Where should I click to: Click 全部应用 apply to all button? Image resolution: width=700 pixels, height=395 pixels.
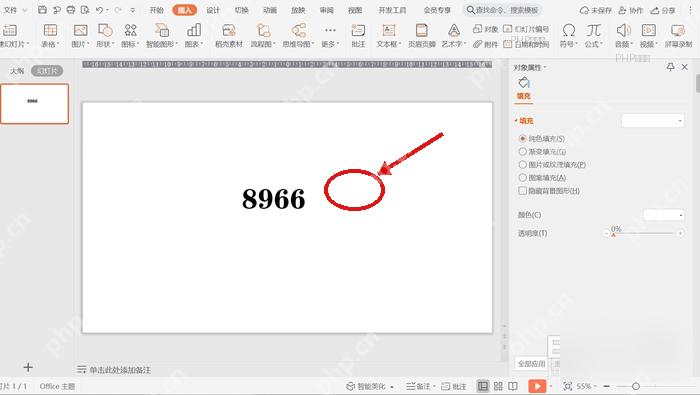531,364
